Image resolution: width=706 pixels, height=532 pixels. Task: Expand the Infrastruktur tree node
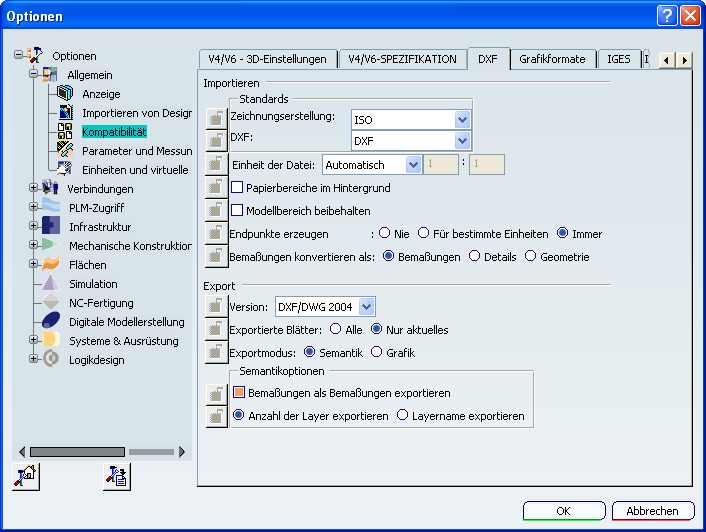34,227
